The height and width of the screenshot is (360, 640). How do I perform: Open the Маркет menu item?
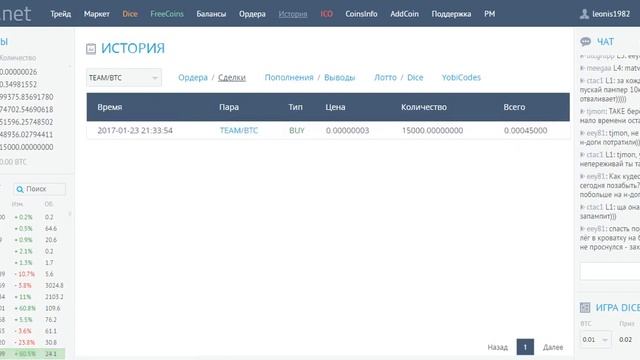point(97,14)
